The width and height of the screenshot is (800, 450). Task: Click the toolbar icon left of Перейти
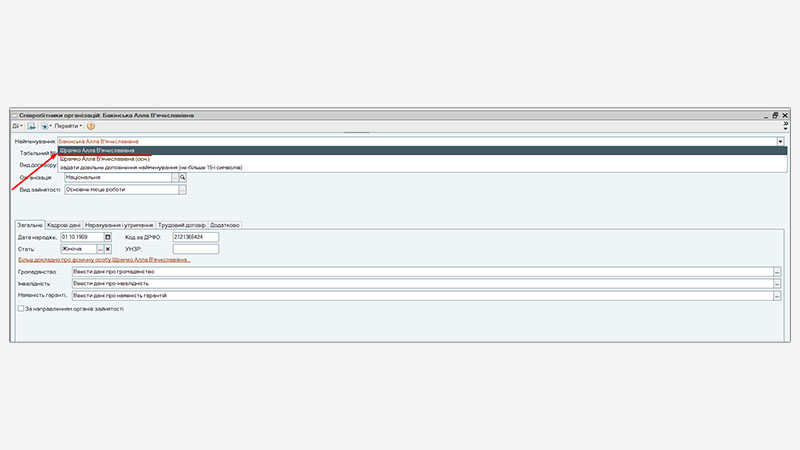click(x=45, y=127)
